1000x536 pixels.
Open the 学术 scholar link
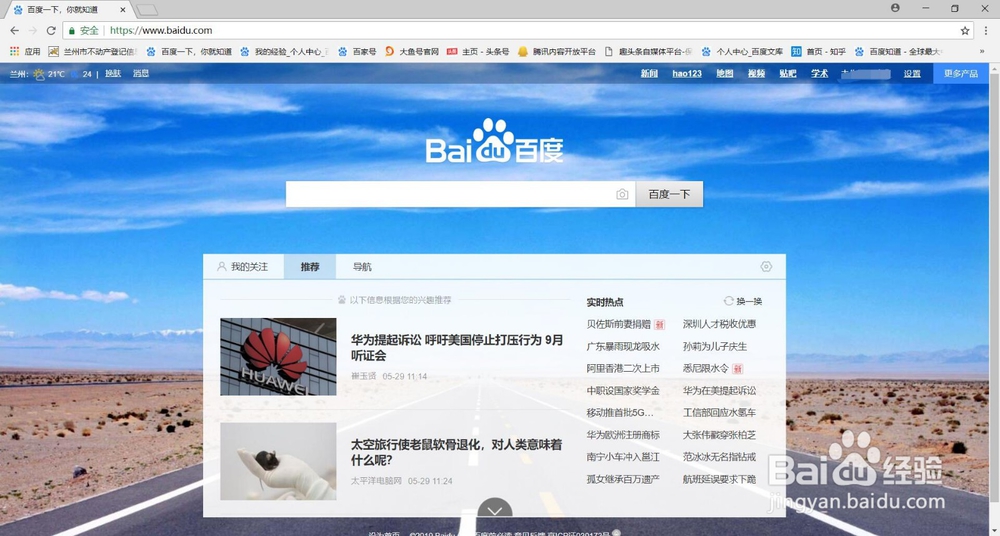coord(820,73)
